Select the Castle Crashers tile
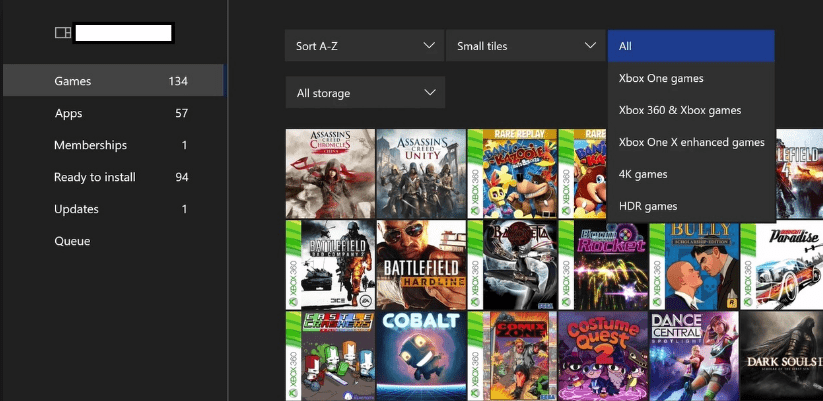This screenshot has width=823, height=401. (x=330, y=356)
